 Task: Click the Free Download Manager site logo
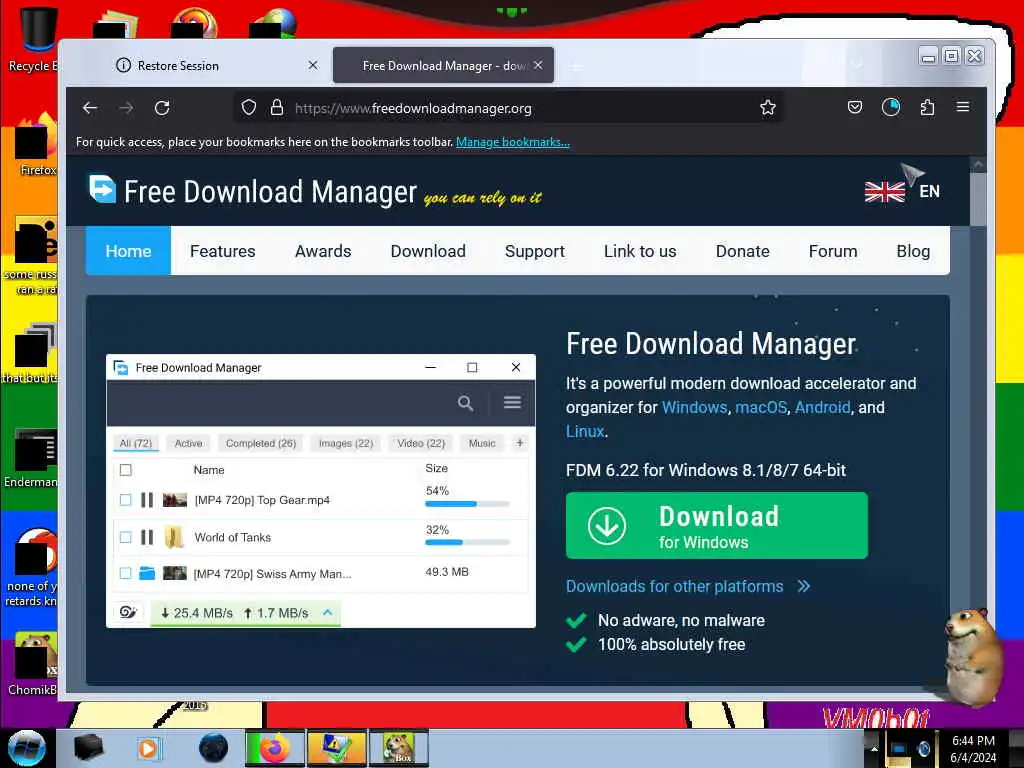pyautogui.click(x=103, y=189)
